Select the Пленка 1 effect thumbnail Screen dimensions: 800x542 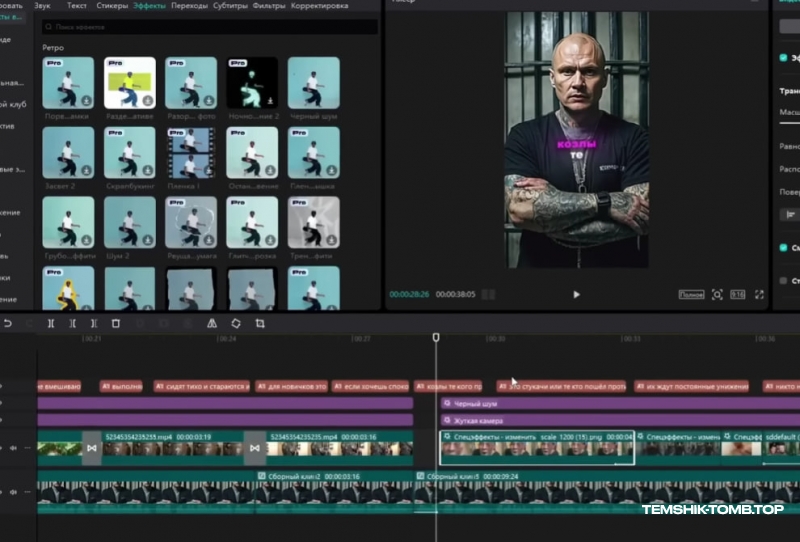(191, 153)
